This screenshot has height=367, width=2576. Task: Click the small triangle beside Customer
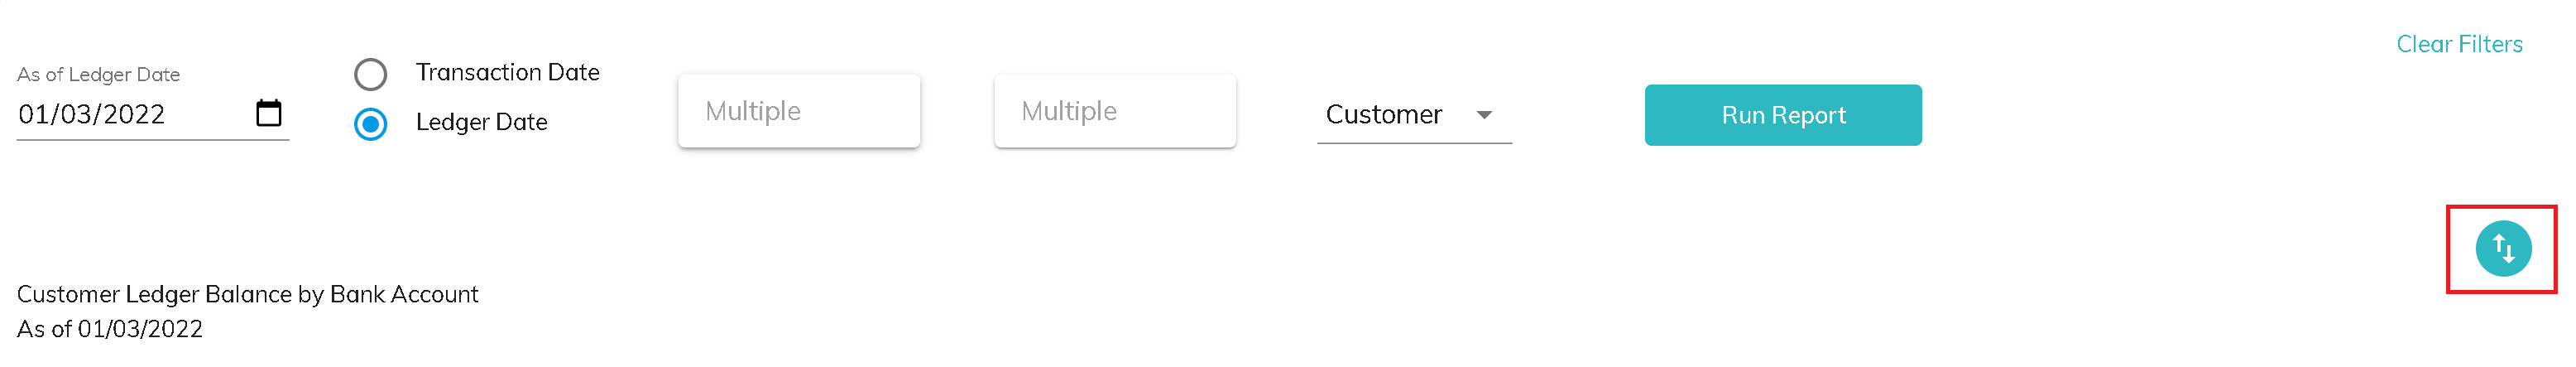(1484, 115)
